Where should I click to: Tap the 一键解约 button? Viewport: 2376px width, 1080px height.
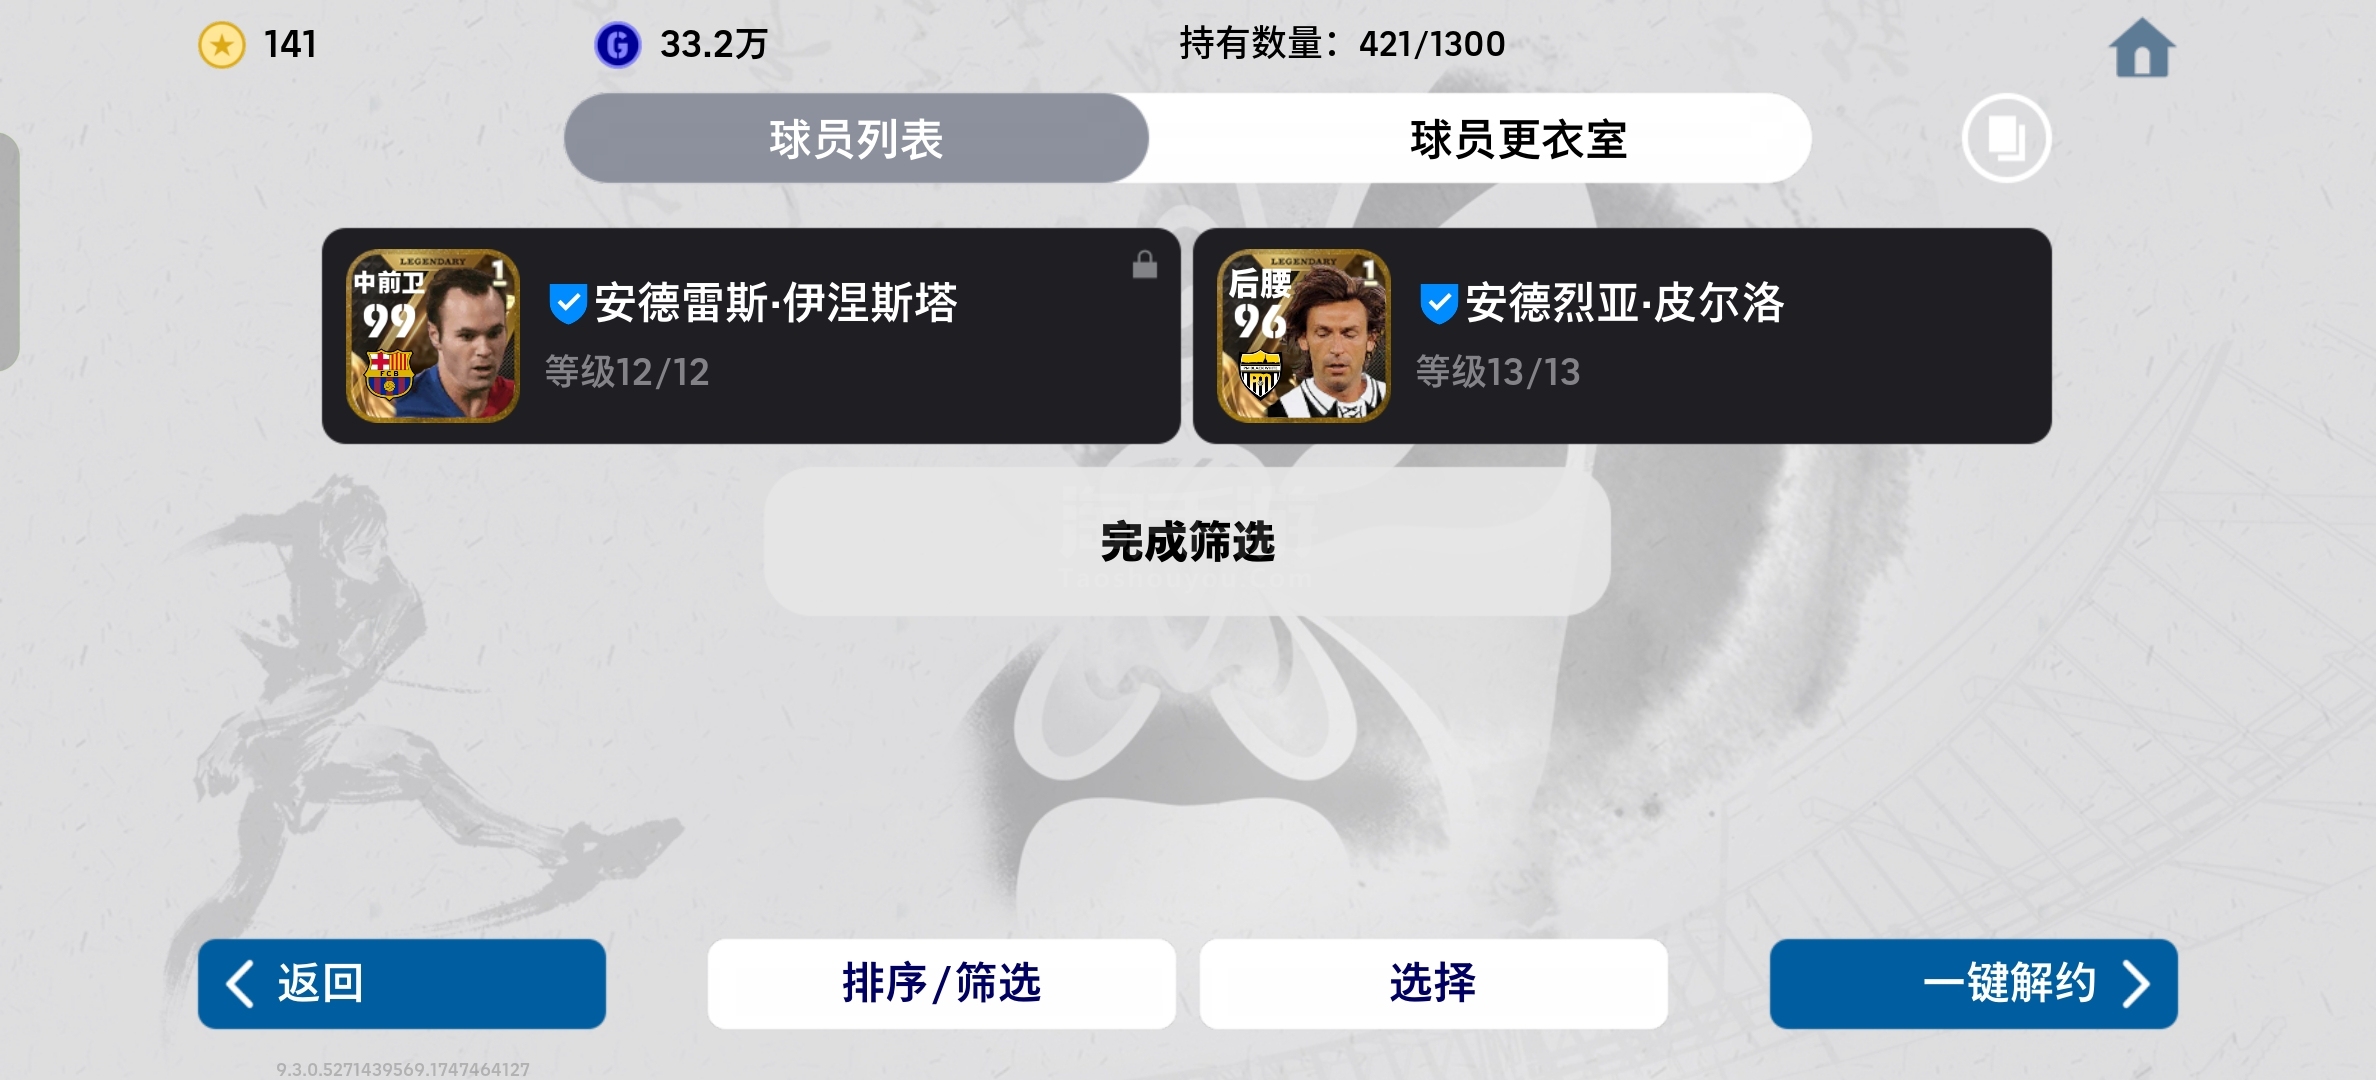(1973, 984)
